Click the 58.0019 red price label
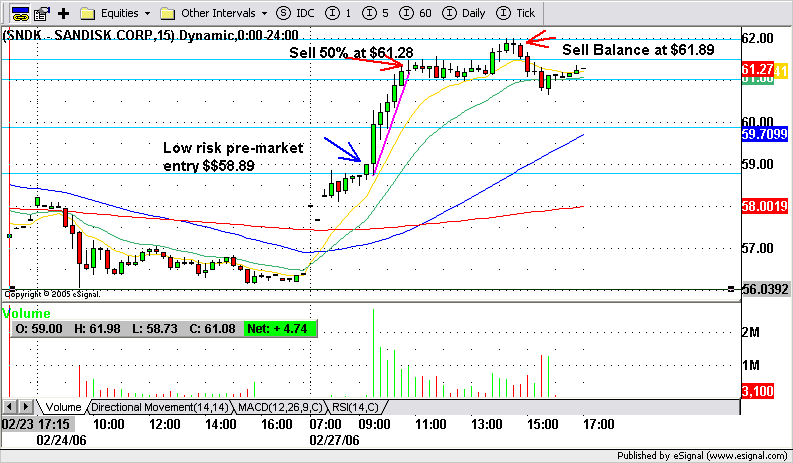 coord(765,206)
